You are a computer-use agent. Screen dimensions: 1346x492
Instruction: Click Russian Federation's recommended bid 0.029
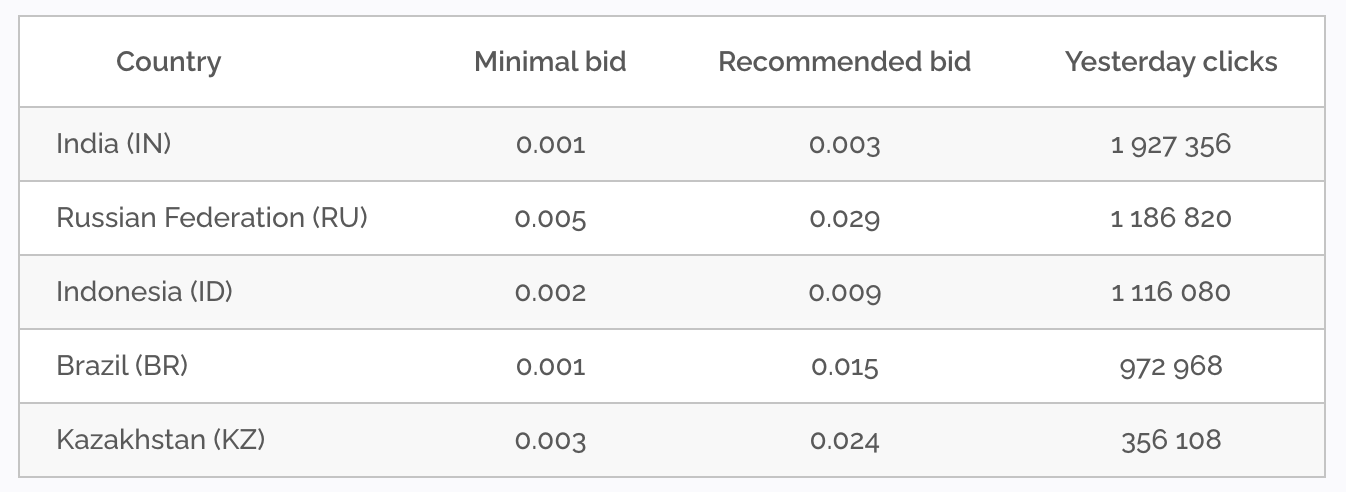844,219
